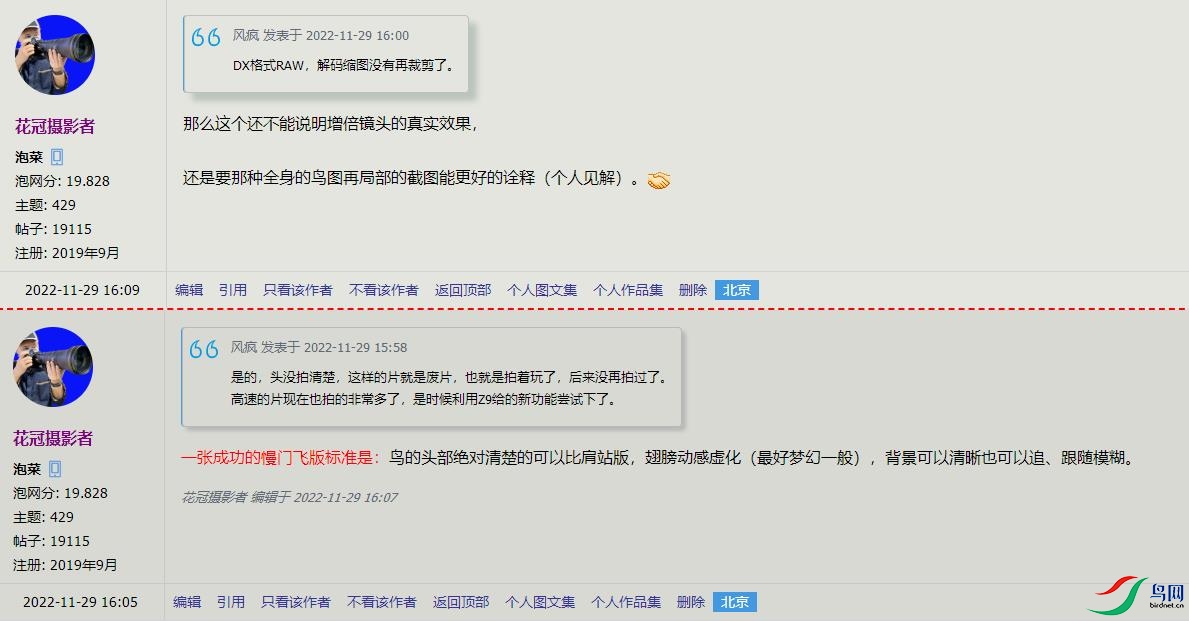Click the quote mark icon in the 15:58 quote
The width and height of the screenshot is (1189, 621).
[203, 349]
